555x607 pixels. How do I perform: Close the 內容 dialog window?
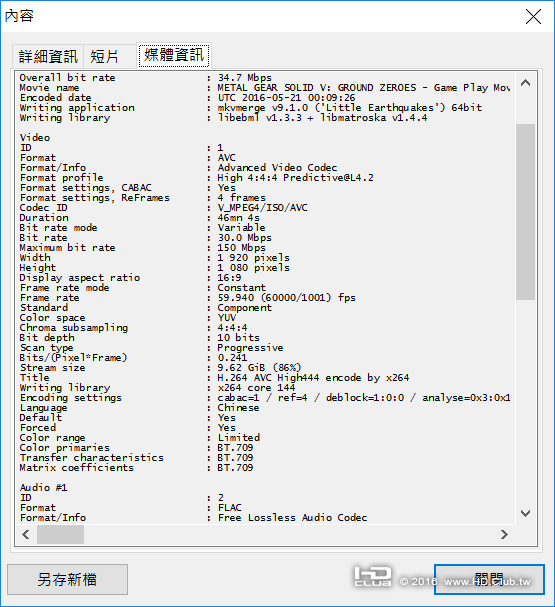tap(533, 16)
